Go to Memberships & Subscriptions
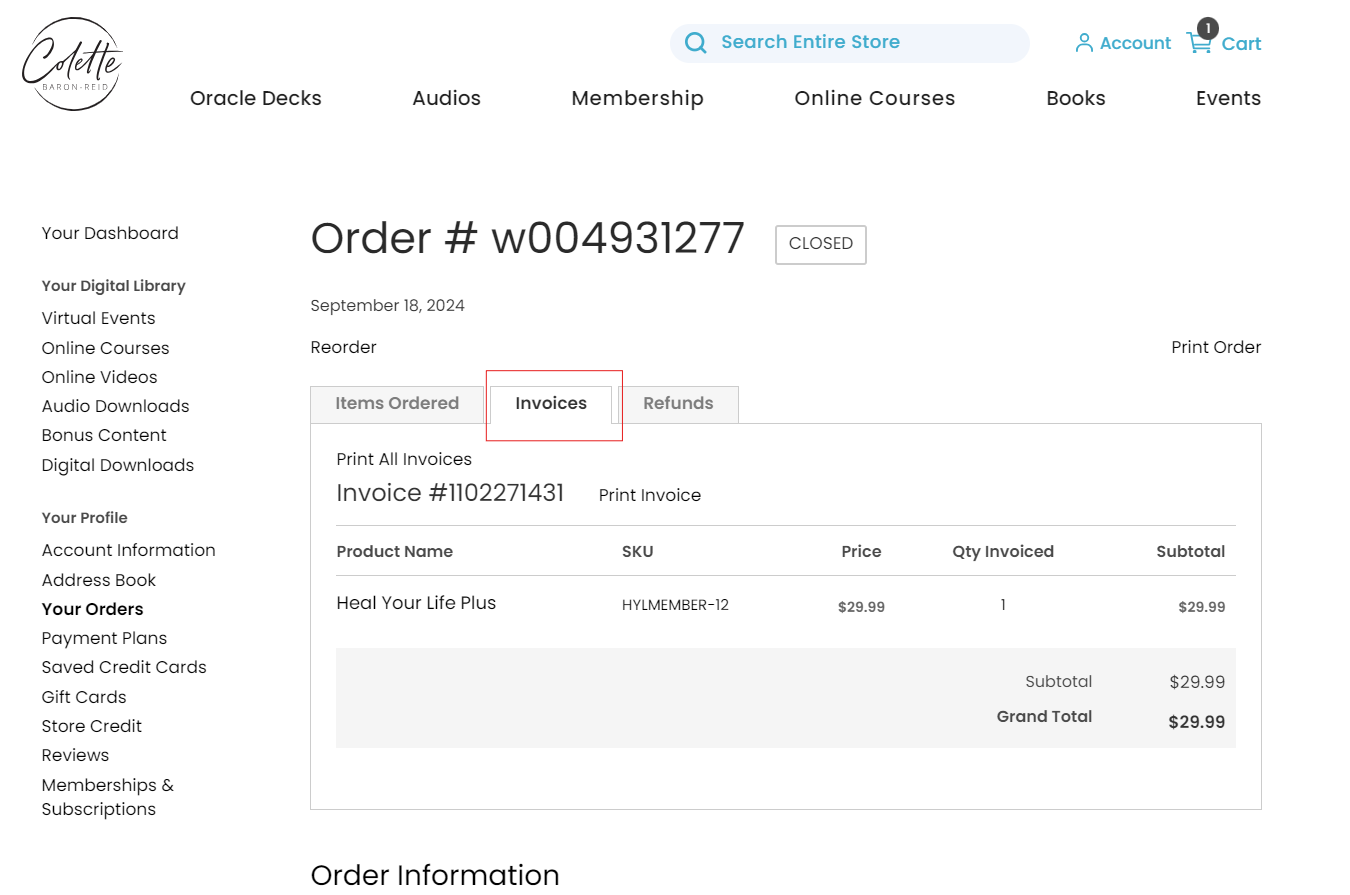 [107, 797]
